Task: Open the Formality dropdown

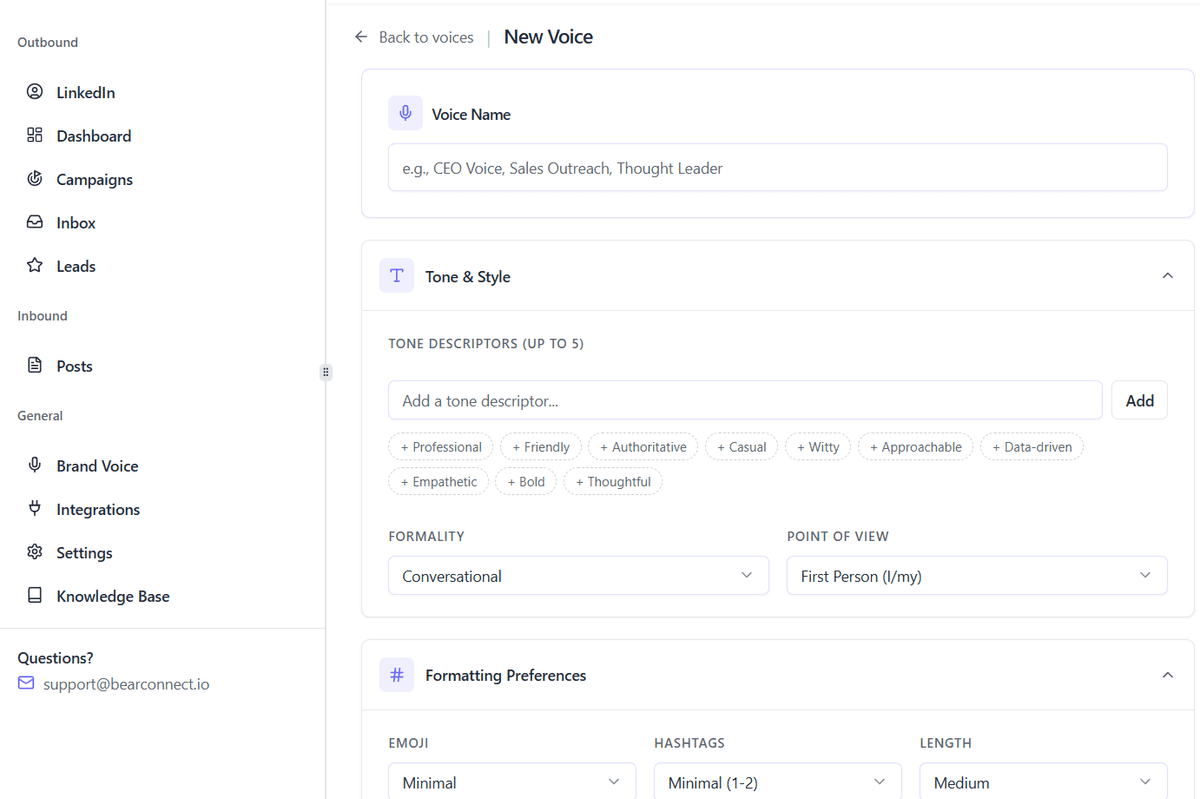Action: [578, 576]
